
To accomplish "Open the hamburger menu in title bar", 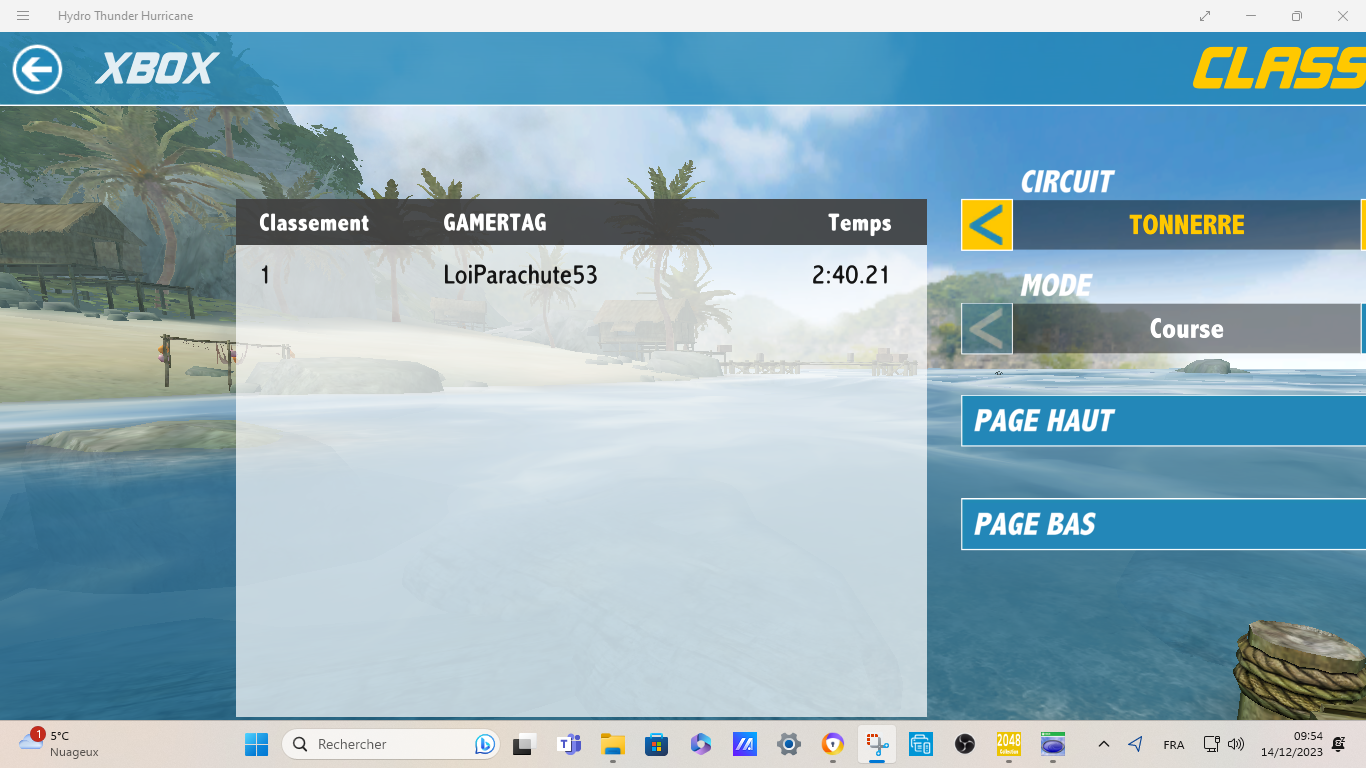I will click(x=23, y=16).
